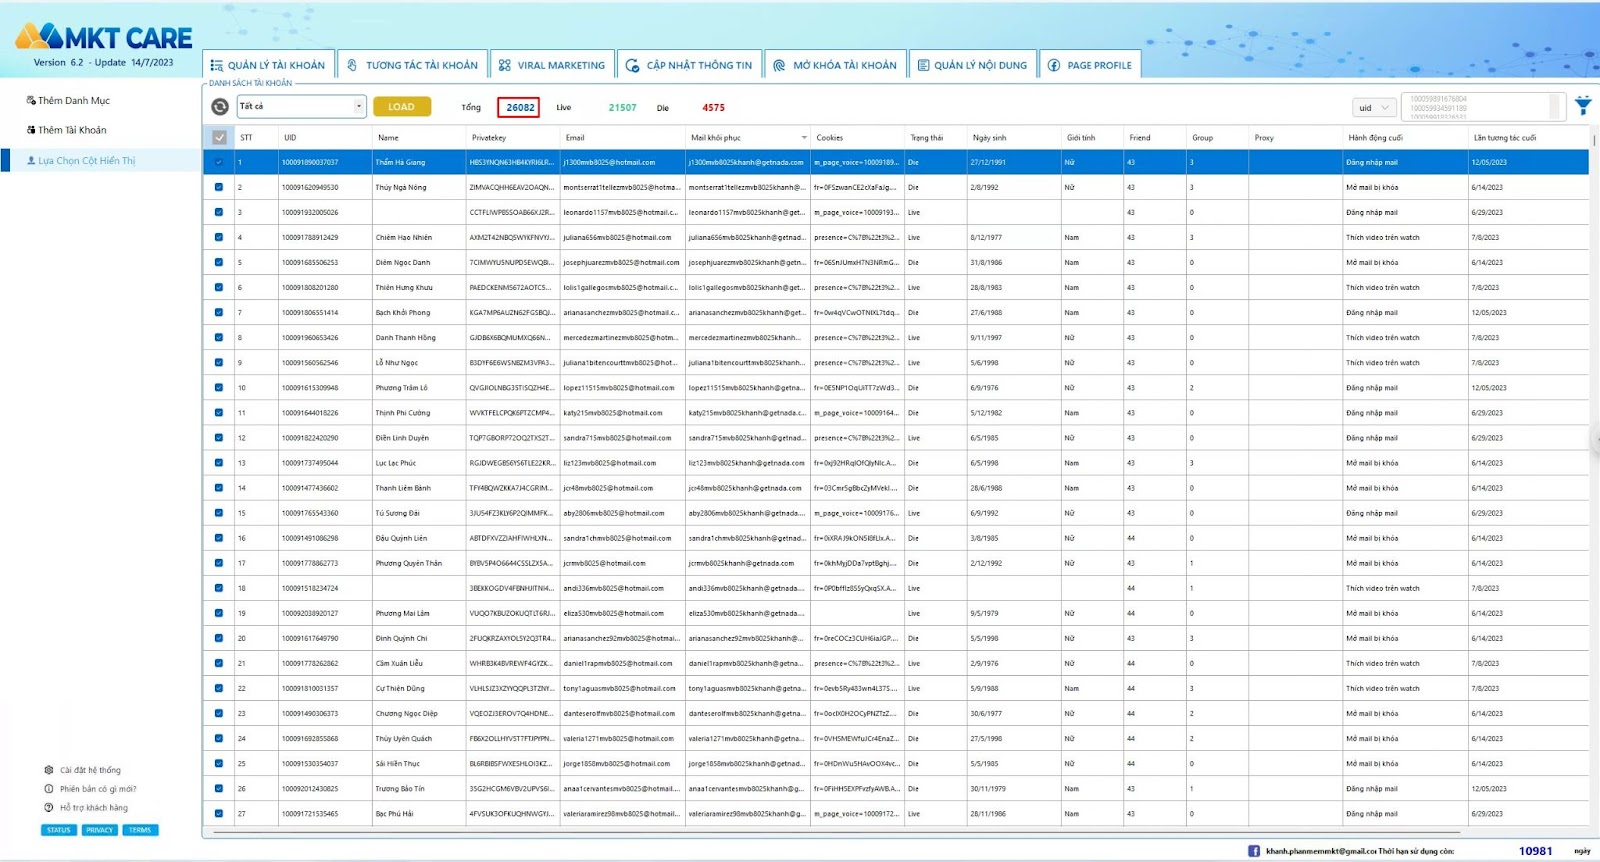1600x862 pixels.
Task: Click Thêm Tài Khoản in the sidebar
Action: (72, 130)
